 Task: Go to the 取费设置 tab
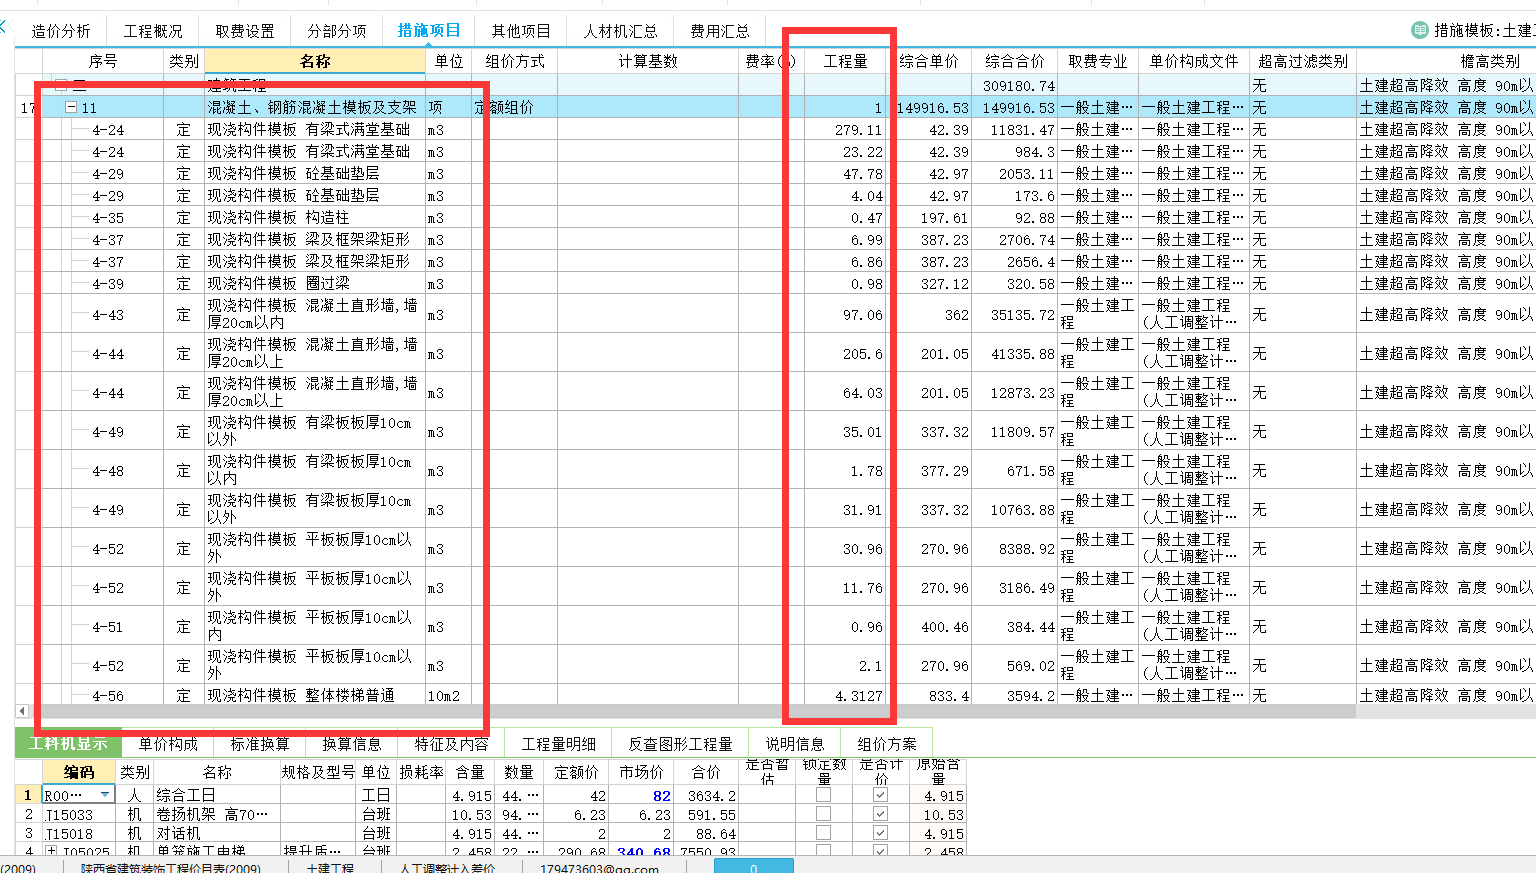245,31
